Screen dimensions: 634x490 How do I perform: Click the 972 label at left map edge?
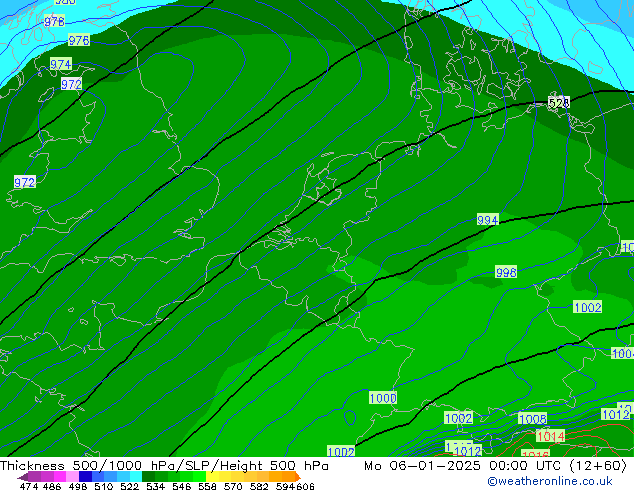pos(25,182)
